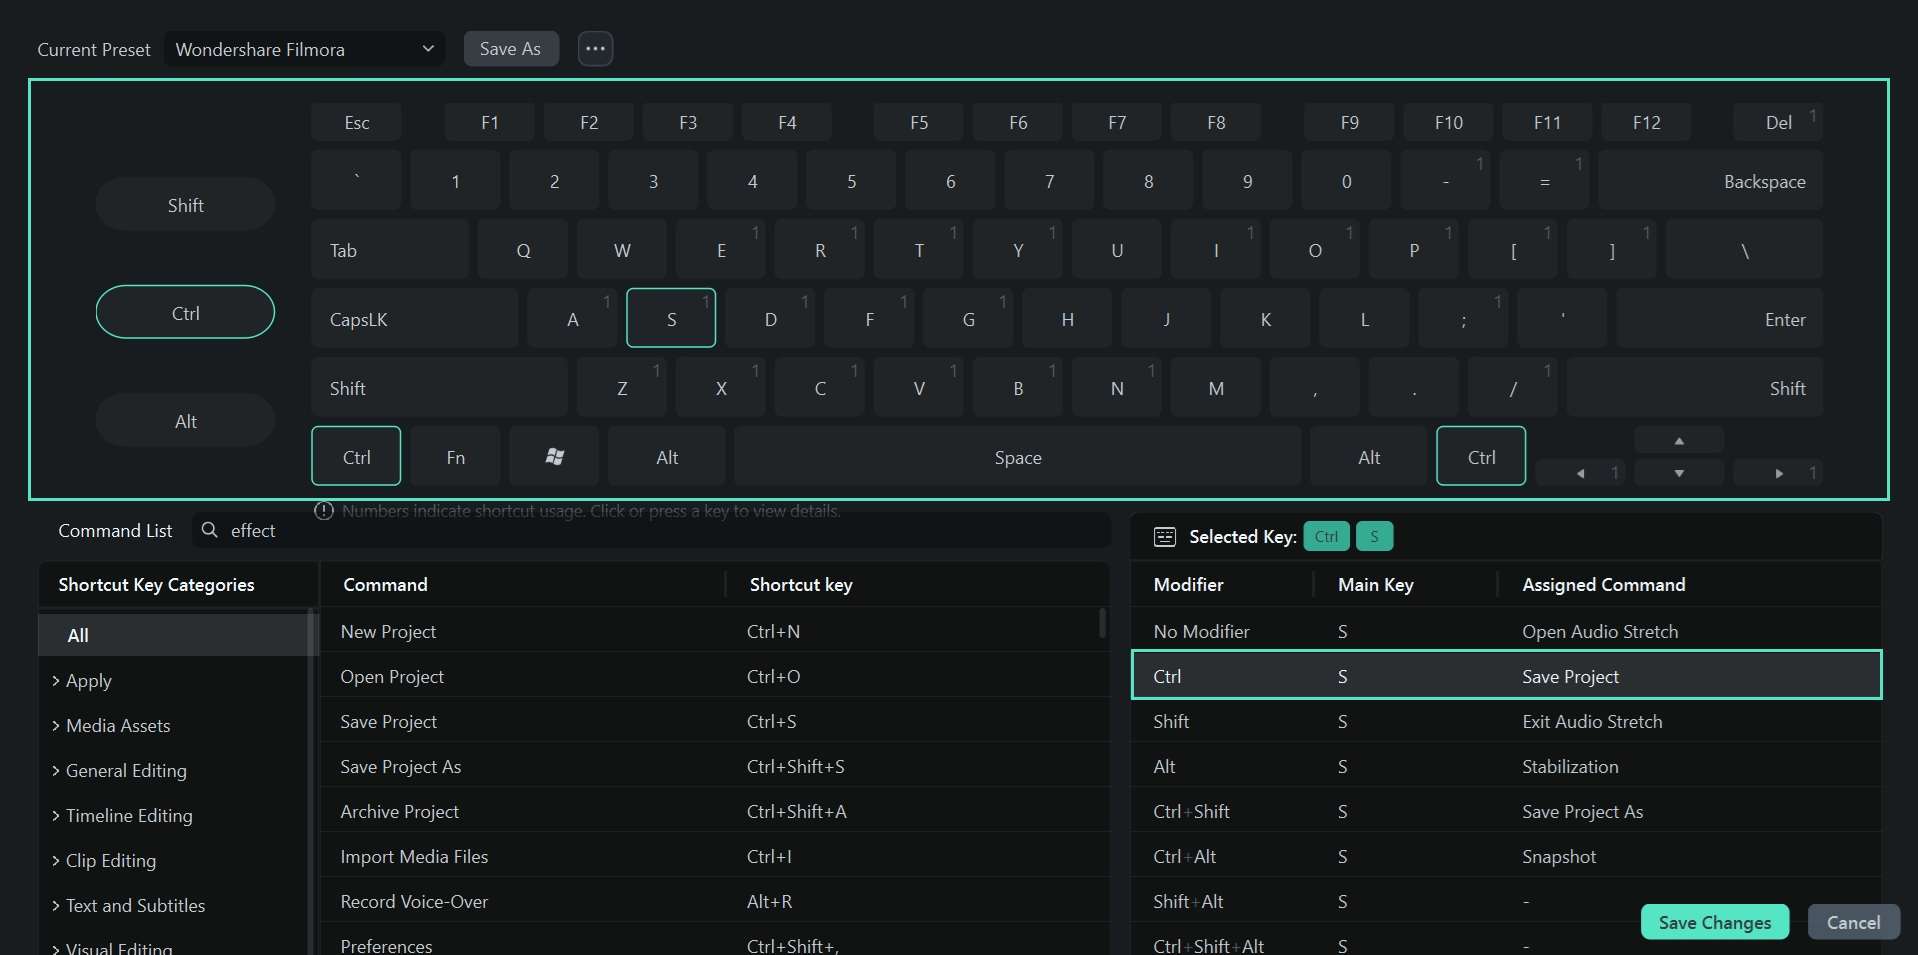Click the list icon next to Selected Key

click(1165, 537)
